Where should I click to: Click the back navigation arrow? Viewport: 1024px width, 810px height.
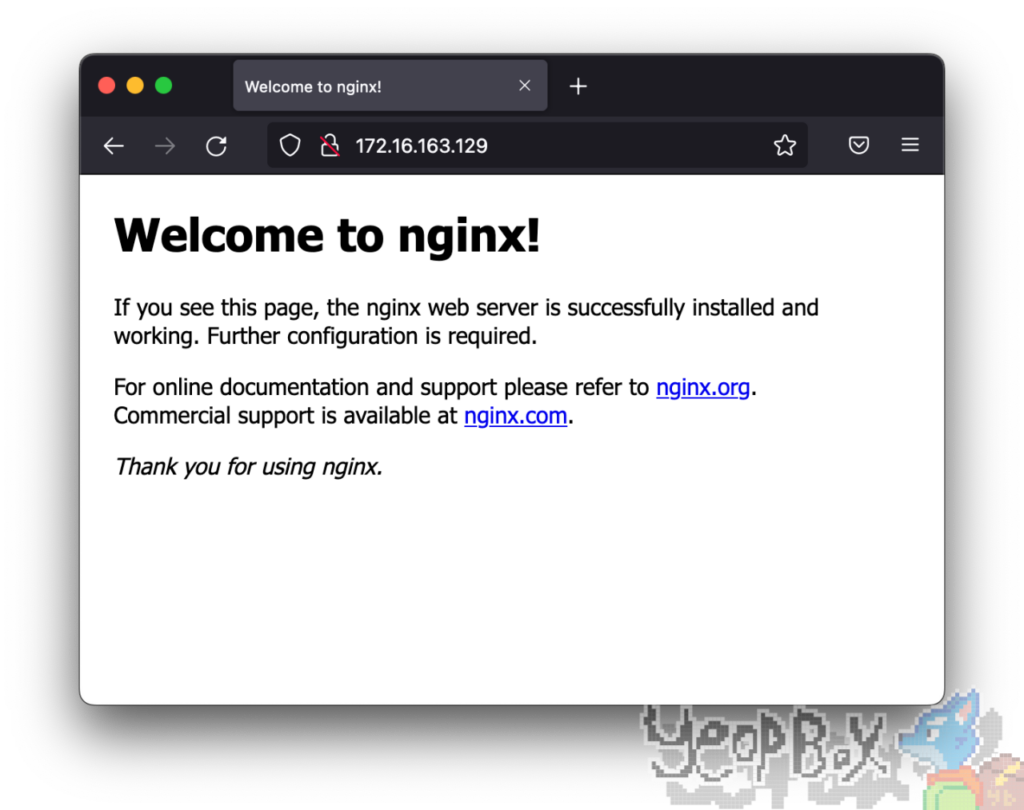113,145
